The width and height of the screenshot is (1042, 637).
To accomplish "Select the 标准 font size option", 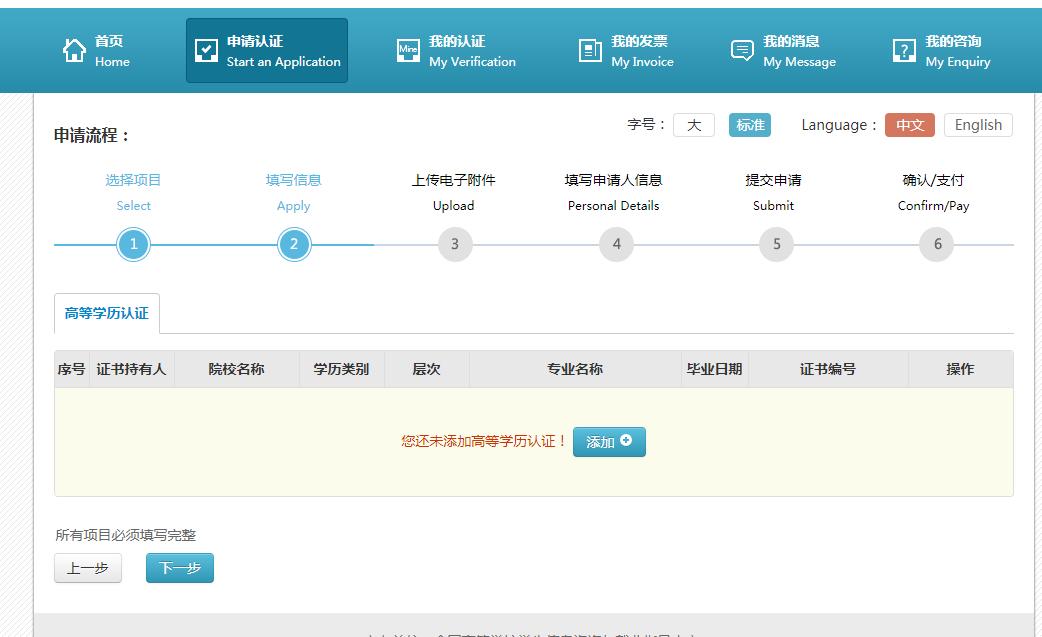I will [750, 124].
